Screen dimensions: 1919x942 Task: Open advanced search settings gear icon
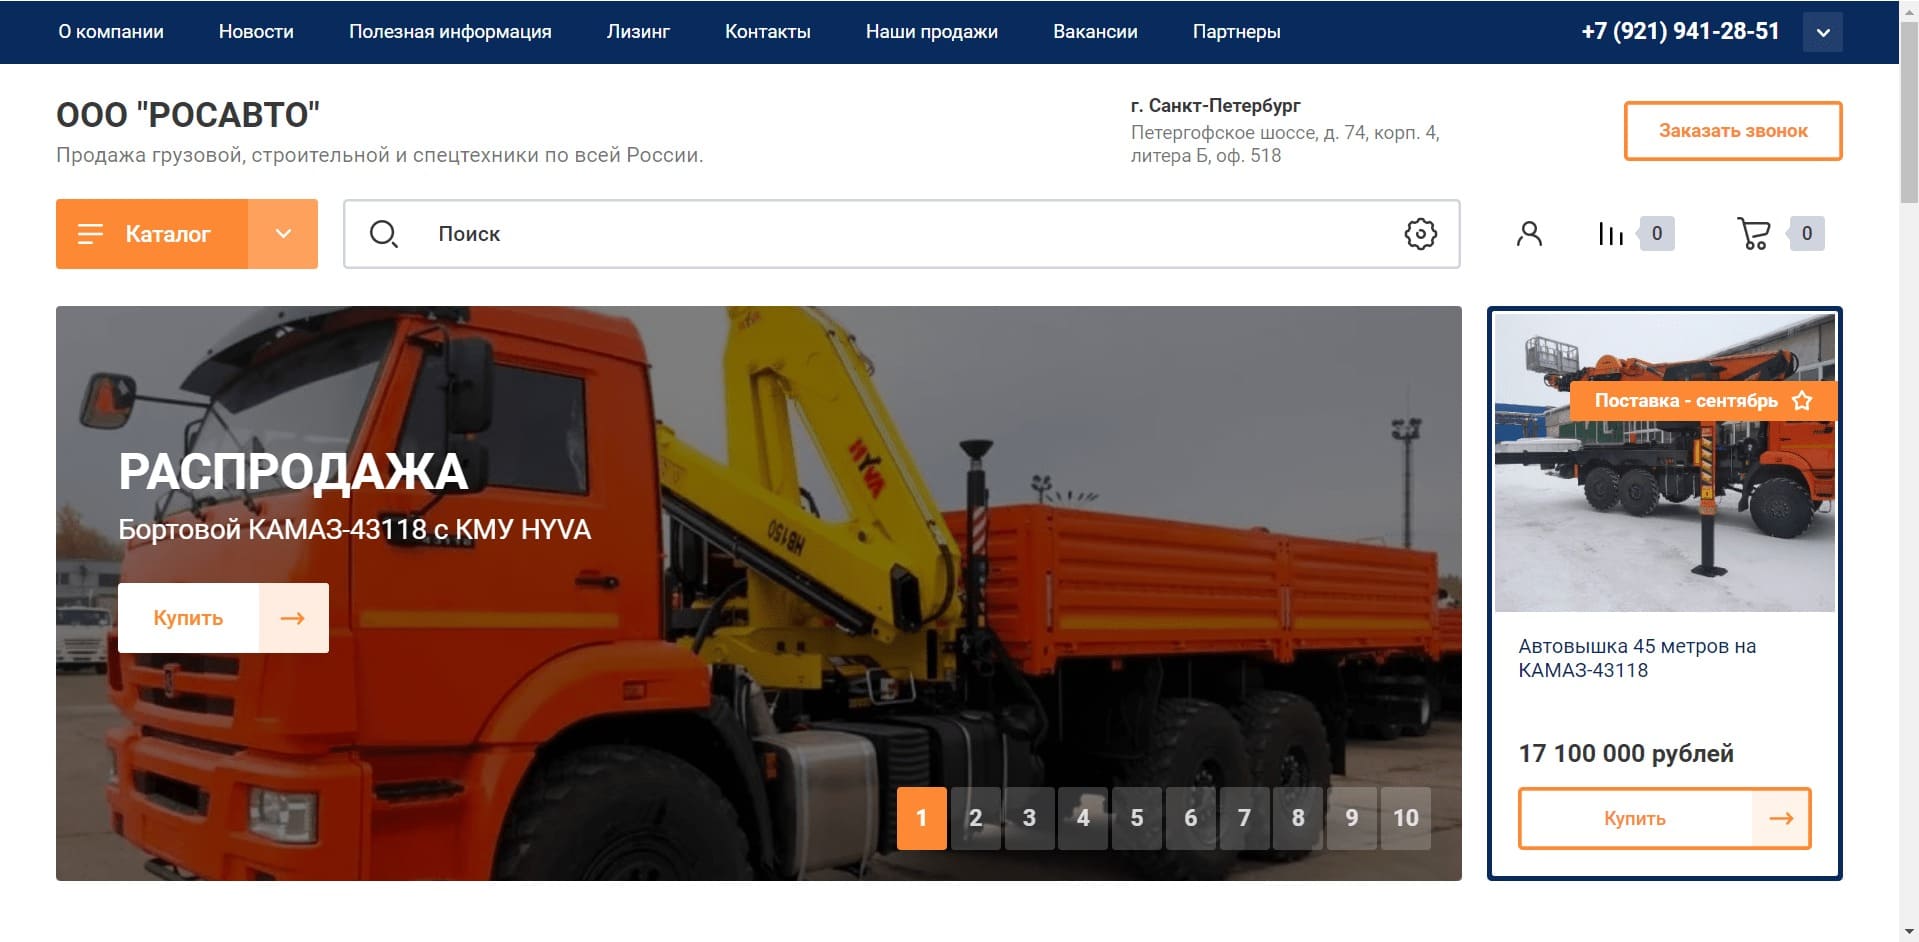tap(1420, 234)
